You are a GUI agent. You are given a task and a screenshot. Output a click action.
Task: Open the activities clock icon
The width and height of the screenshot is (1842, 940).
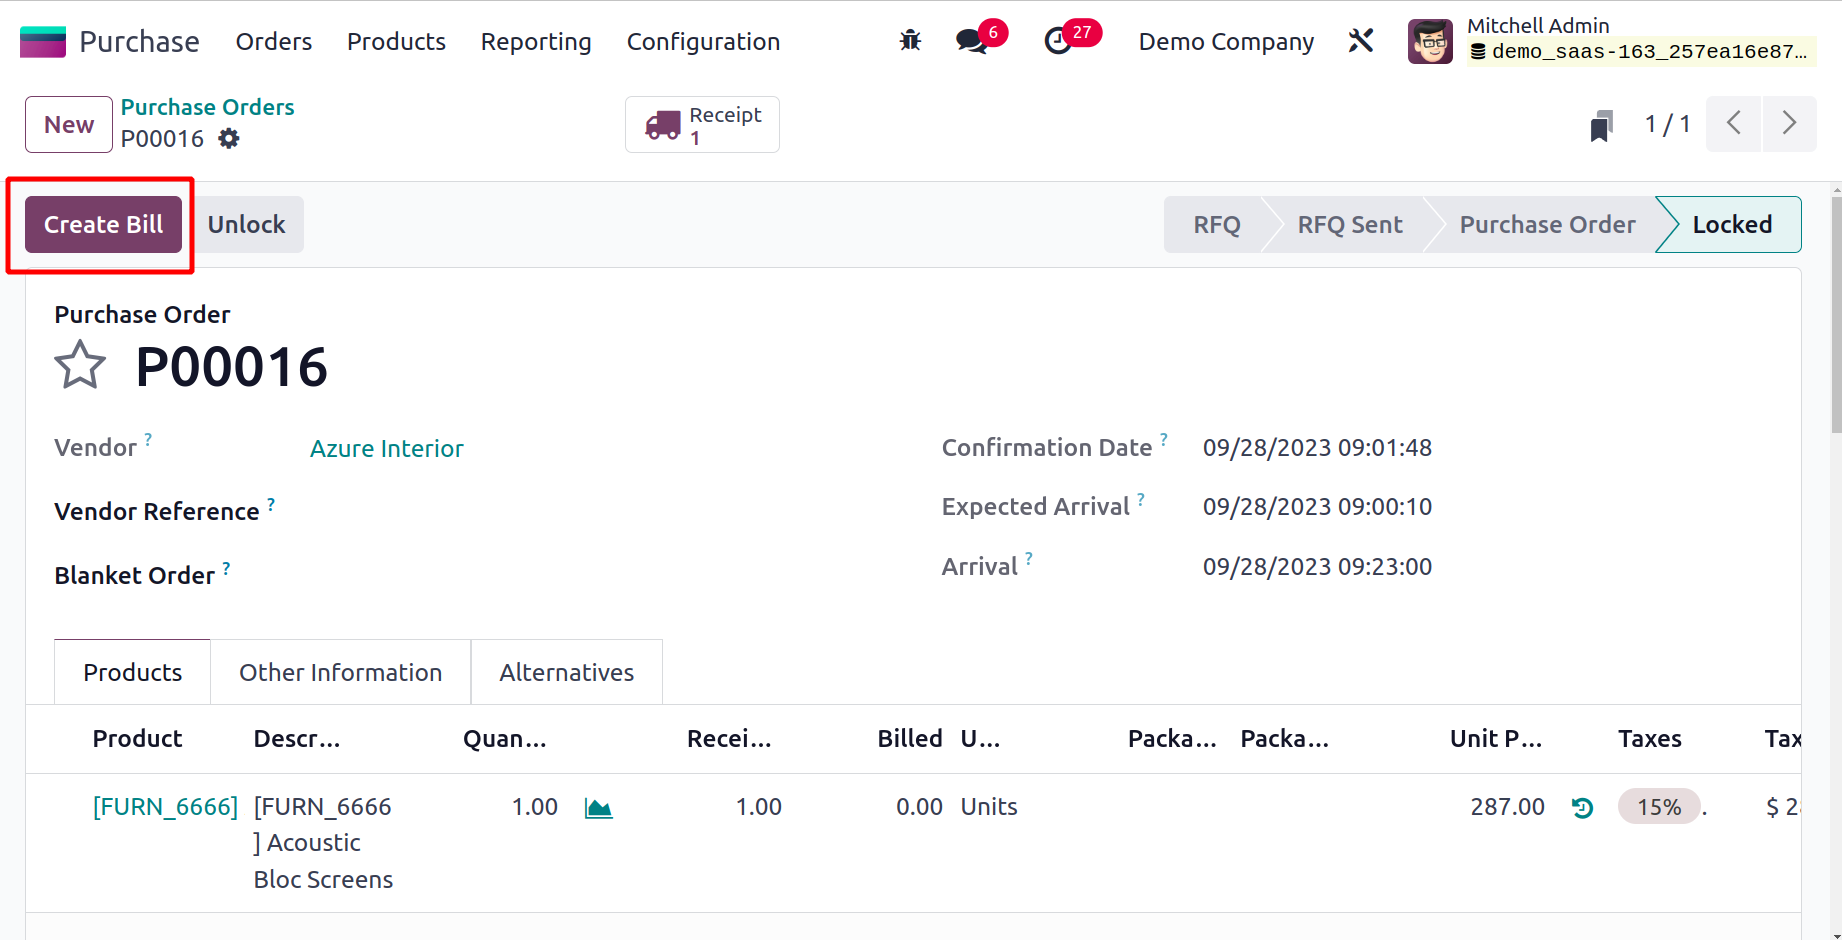click(x=1058, y=41)
